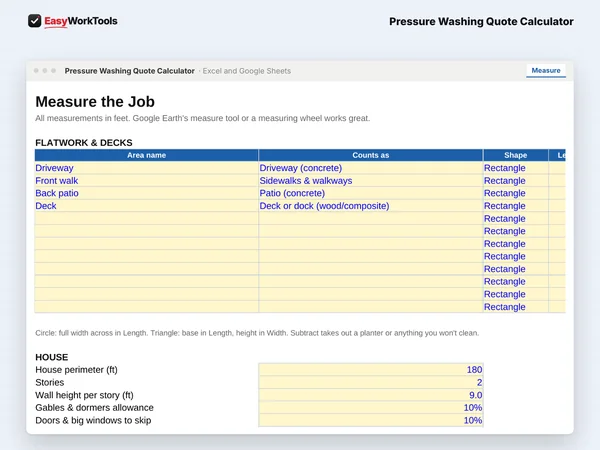600x450 pixels.
Task: Select the Front walk area name cell
Action: tap(147, 181)
